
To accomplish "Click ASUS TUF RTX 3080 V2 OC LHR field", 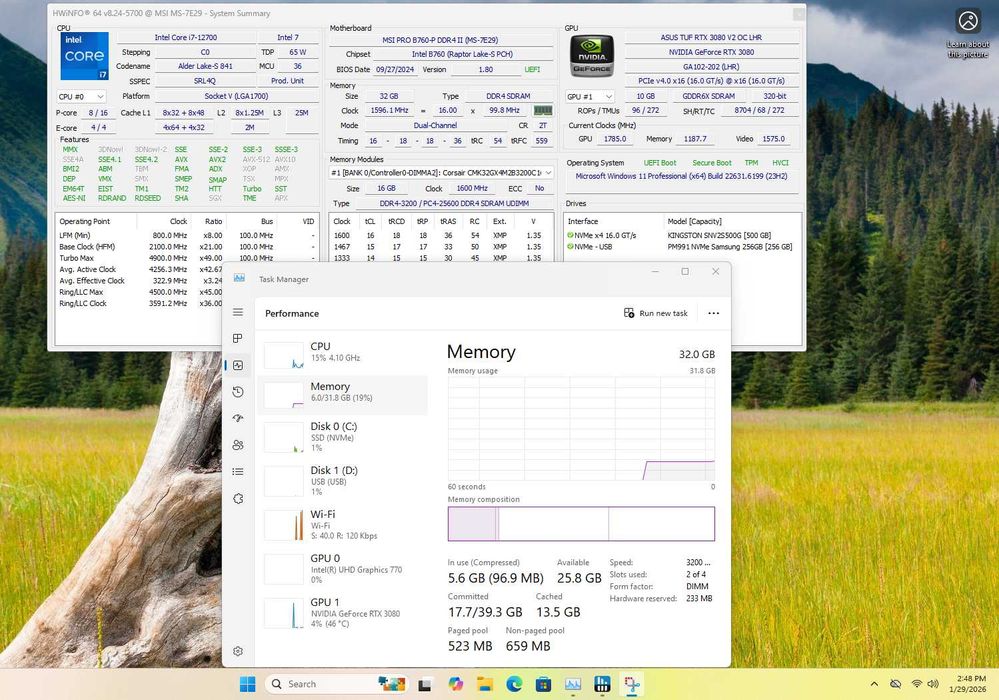I will (x=711, y=38).
